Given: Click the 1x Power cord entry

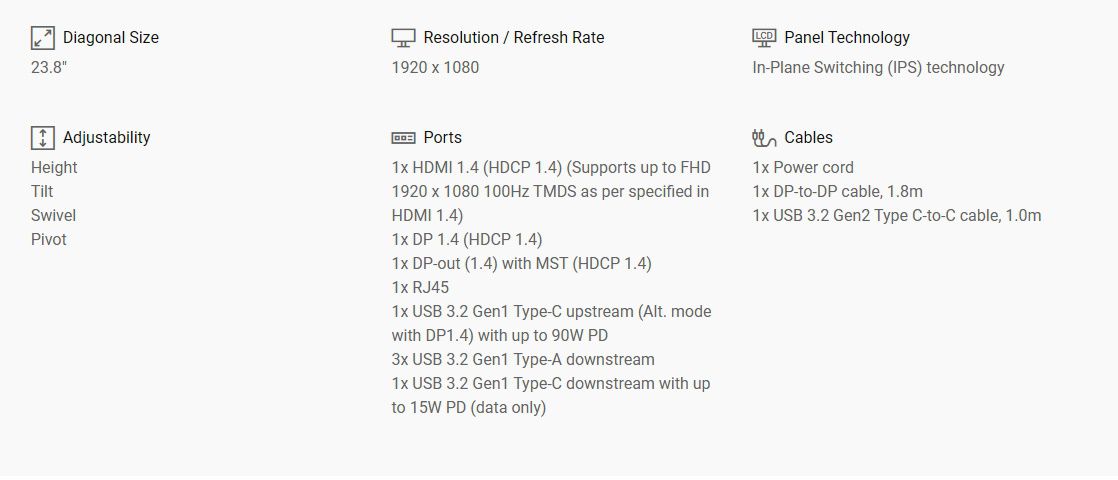Looking at the screenshot, I should coord(803,168).
